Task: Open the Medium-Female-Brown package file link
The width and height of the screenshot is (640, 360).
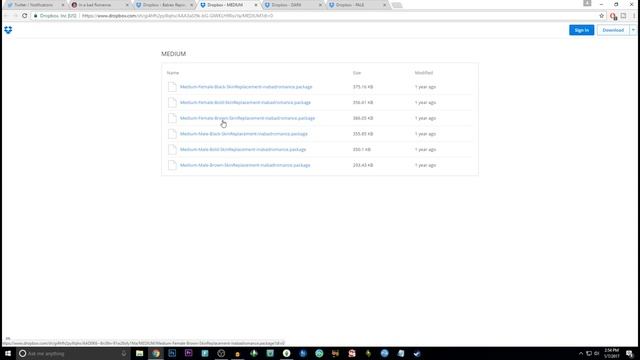Action: 247,118
